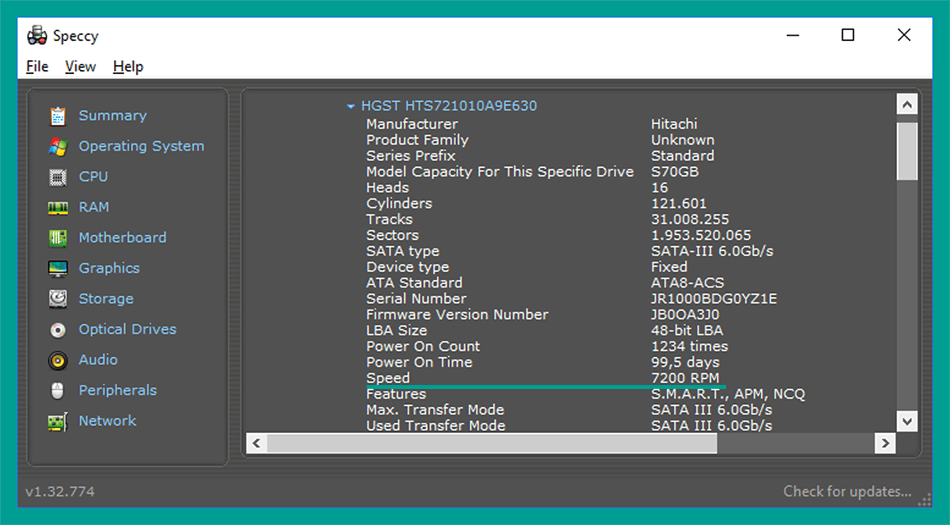950x525 pixels.
Task: Click the Power On Time 99,5 days
Action: [685, 362]
